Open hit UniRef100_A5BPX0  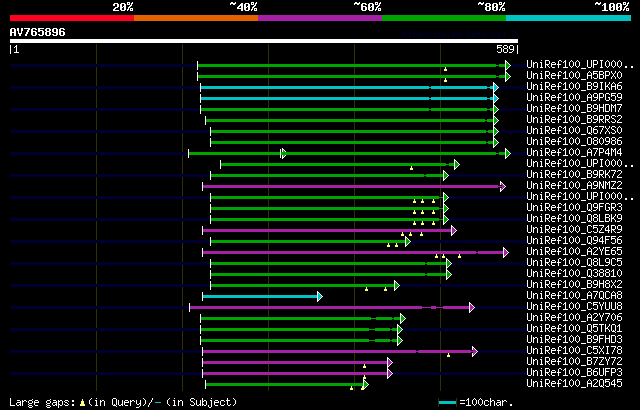[574, 75]
